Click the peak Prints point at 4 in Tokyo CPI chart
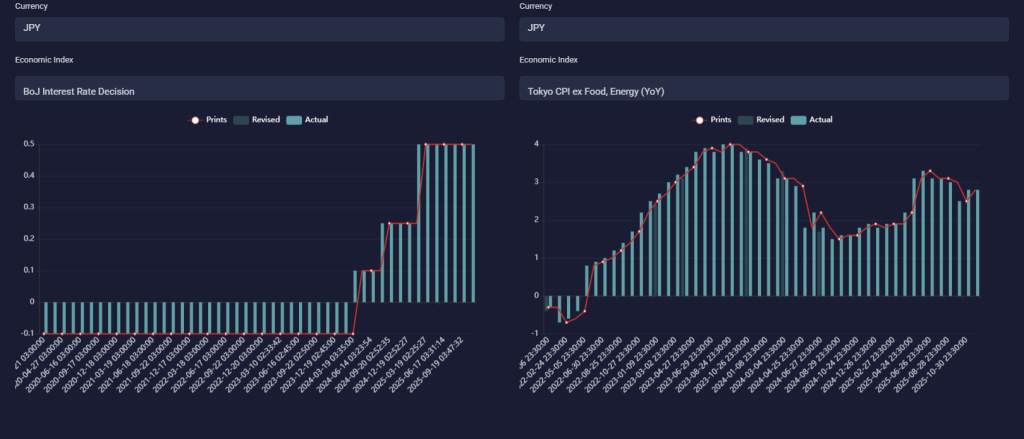 [x=731, y=145]
